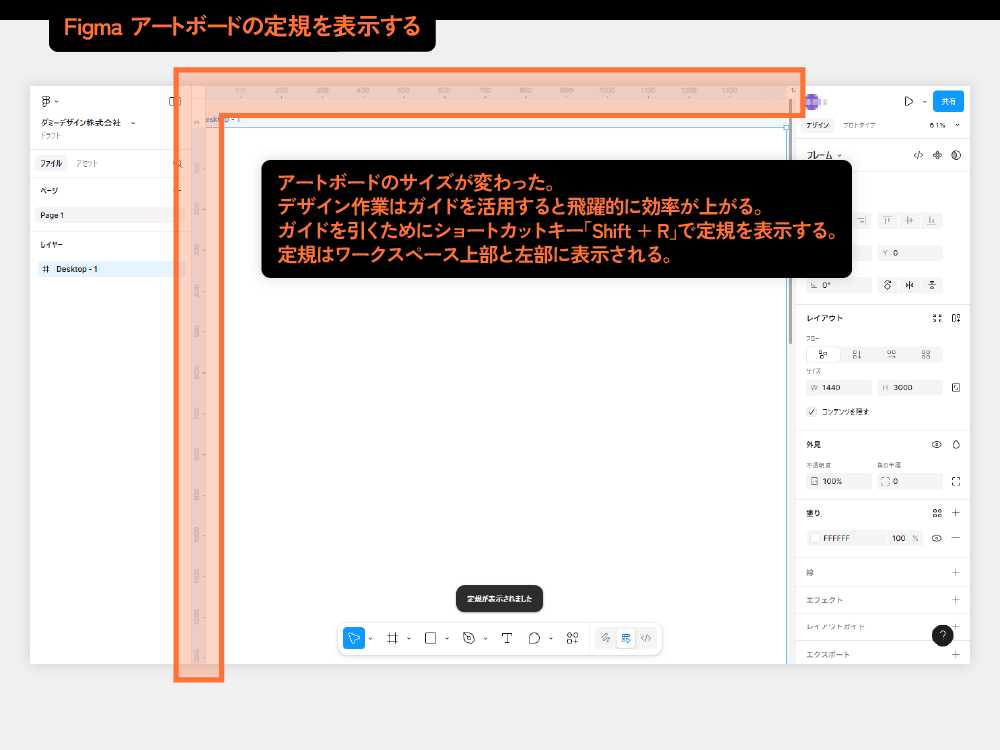Click the flip vertical icon
1000x750 pixels.
tap(932, 285)
